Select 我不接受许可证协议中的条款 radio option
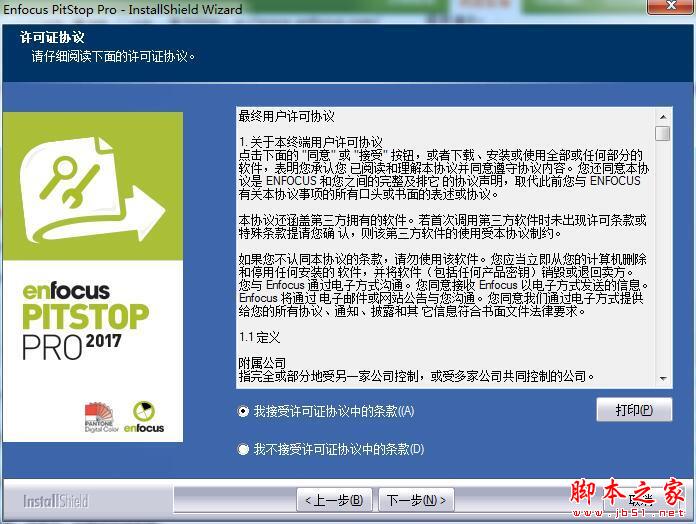The width and height of the screenshot is (696, 524). [x=243, y=449]
